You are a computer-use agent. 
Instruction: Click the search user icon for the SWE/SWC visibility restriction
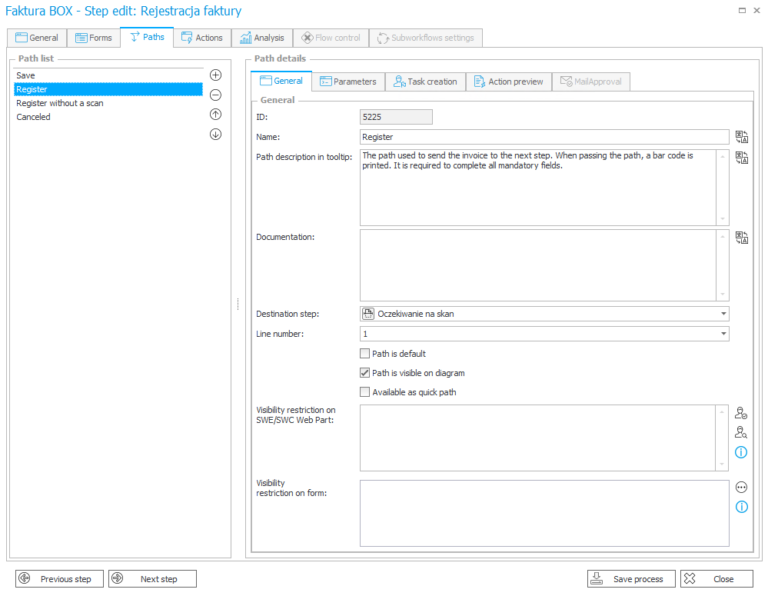click(741, 432)
